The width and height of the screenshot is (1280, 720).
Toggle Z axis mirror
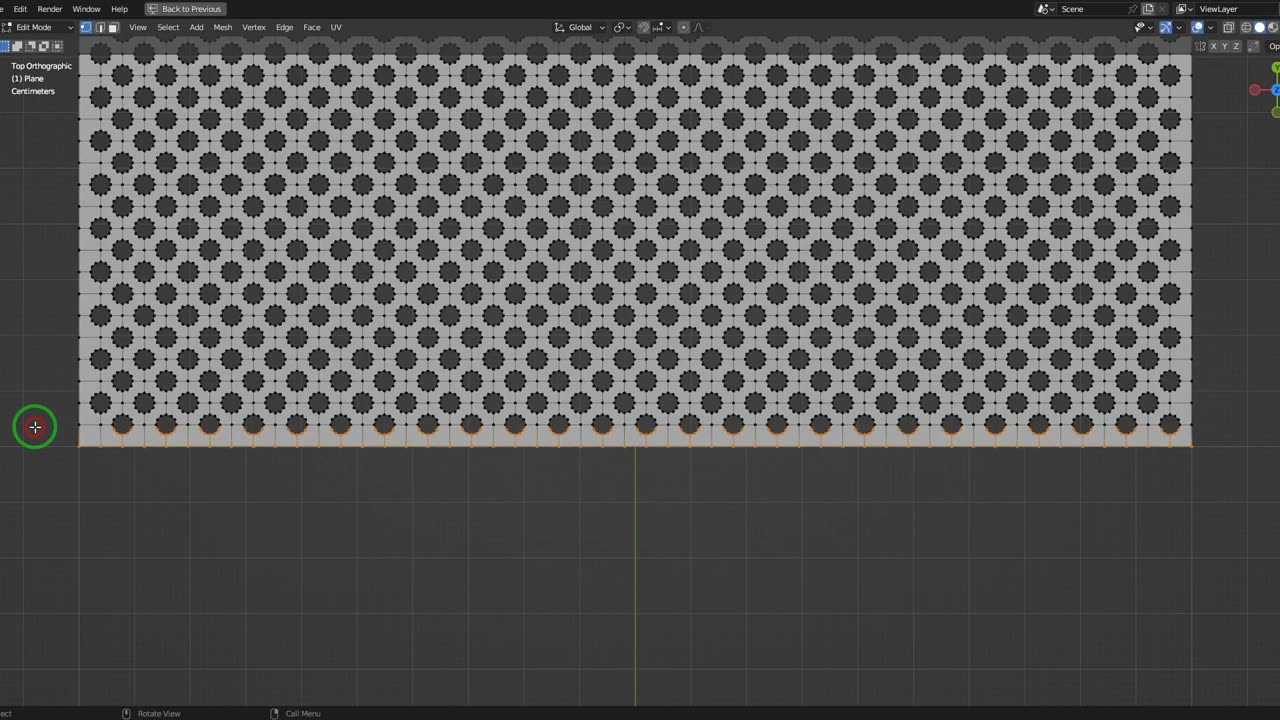pyautogui.click(x=1236, y=46)
